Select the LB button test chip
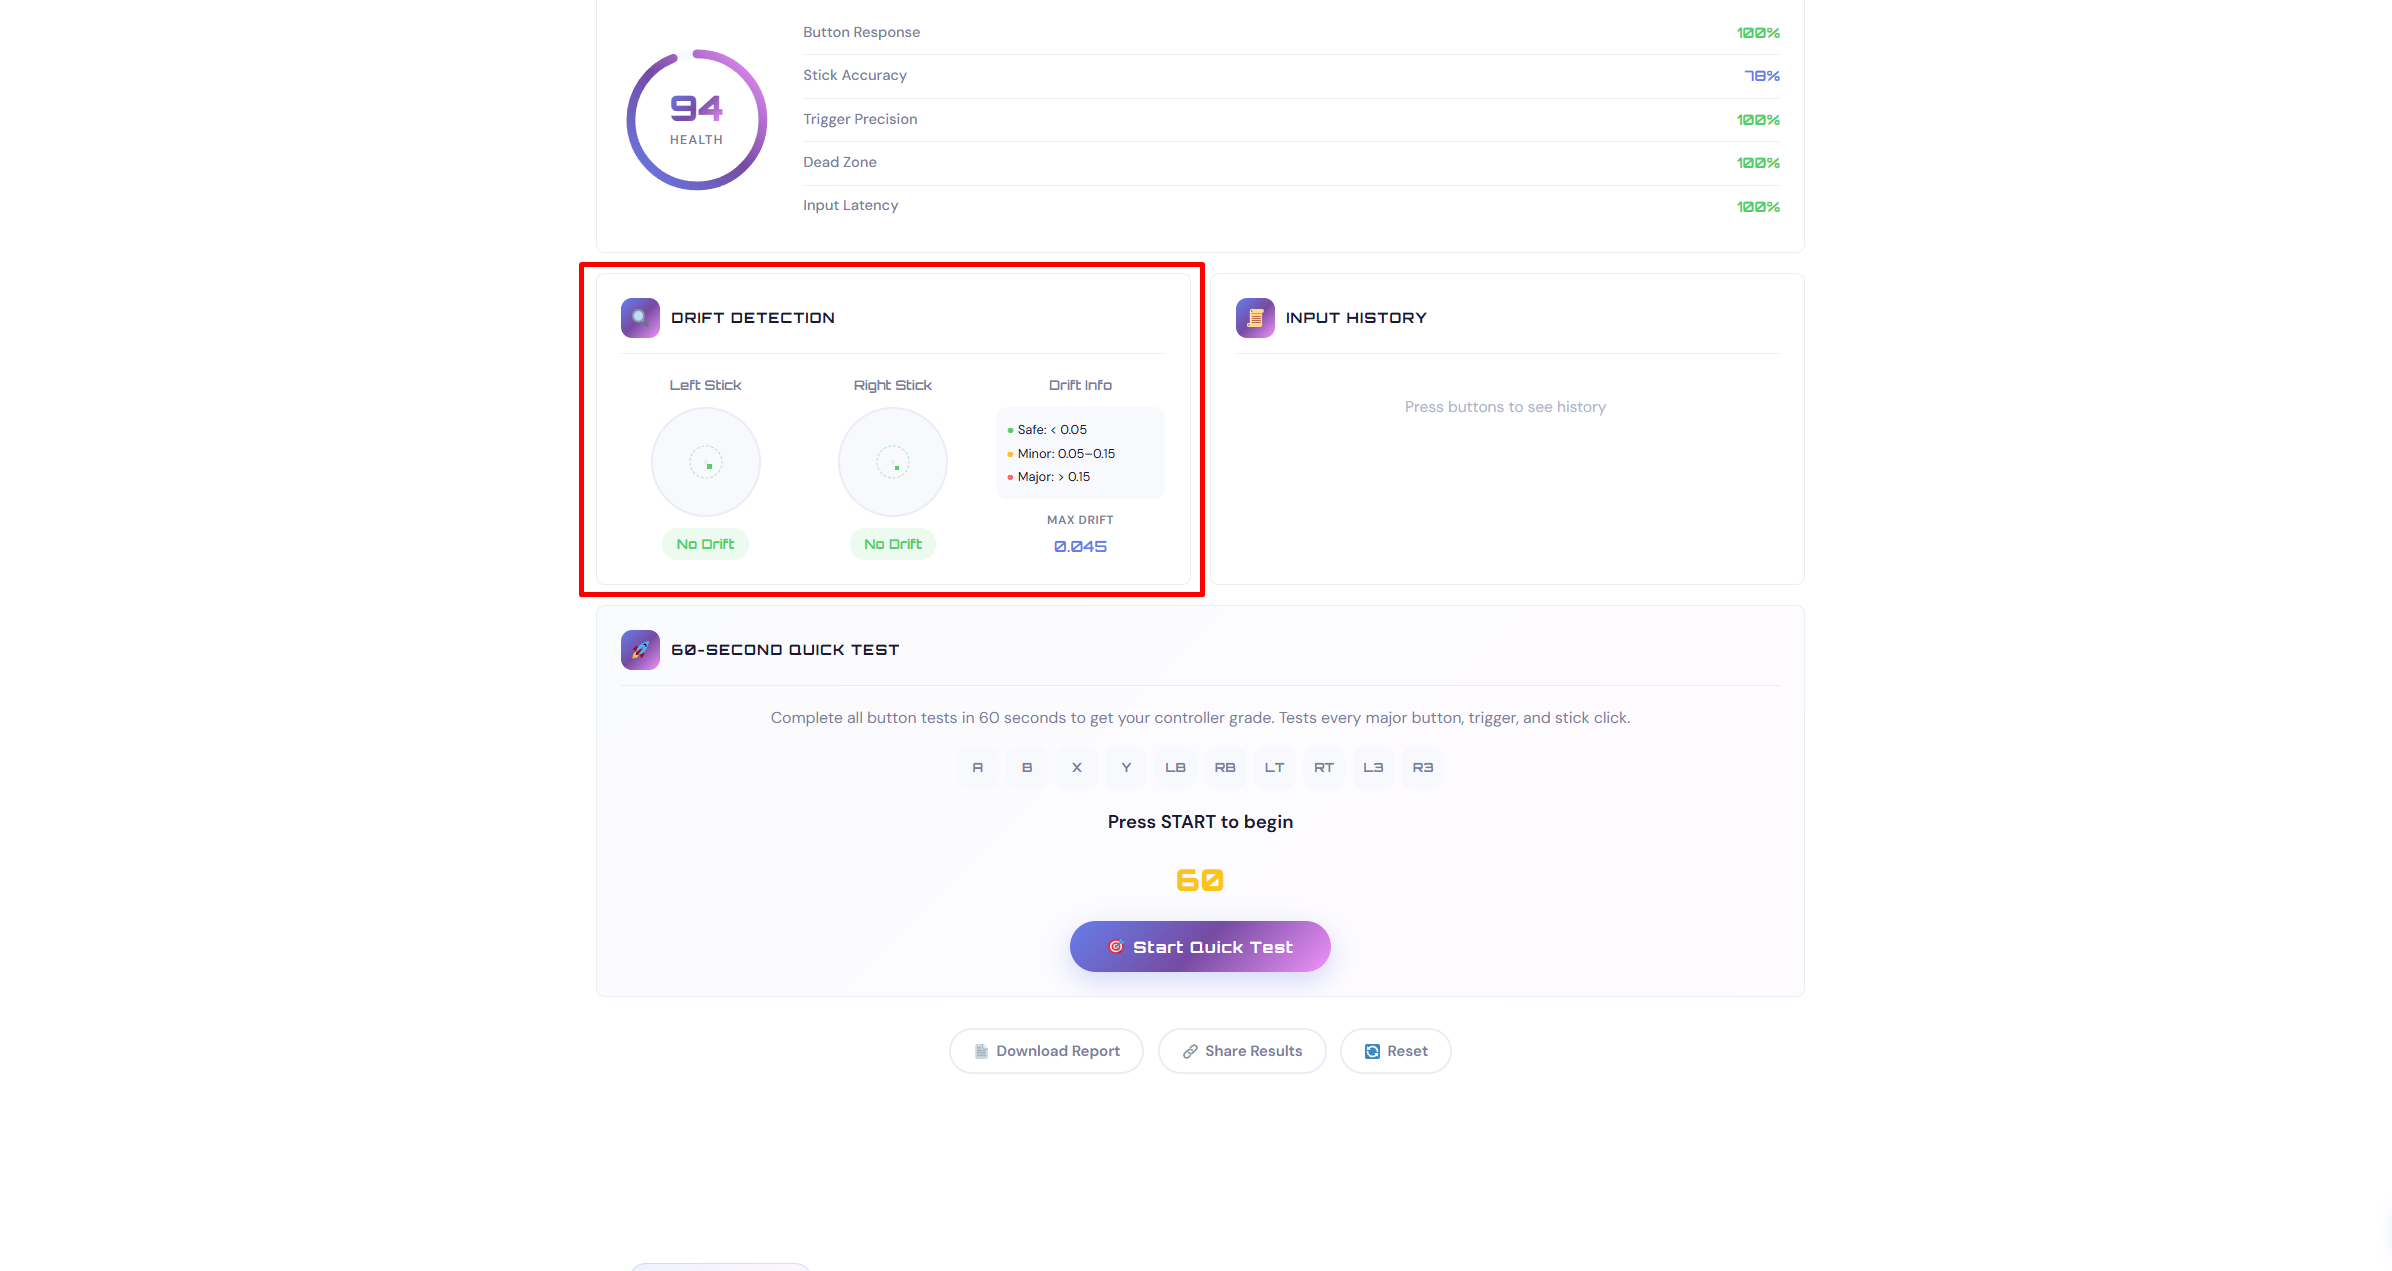2392x1271 pixels. coord(1175,768)
